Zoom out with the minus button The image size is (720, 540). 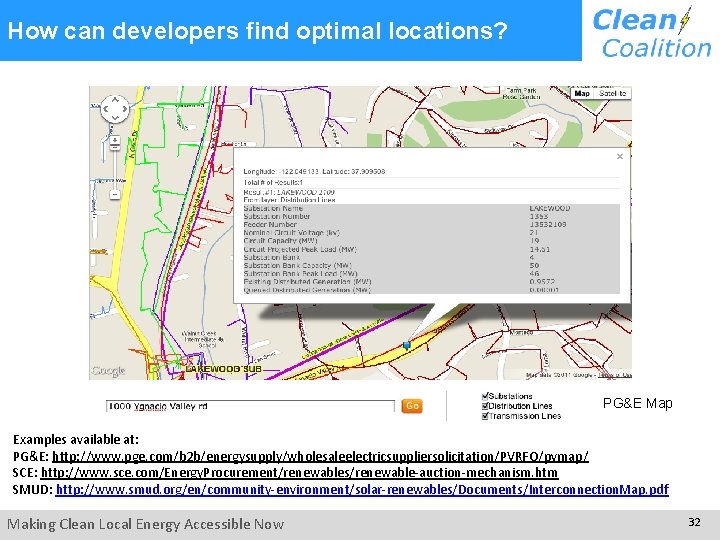[115, 195]
